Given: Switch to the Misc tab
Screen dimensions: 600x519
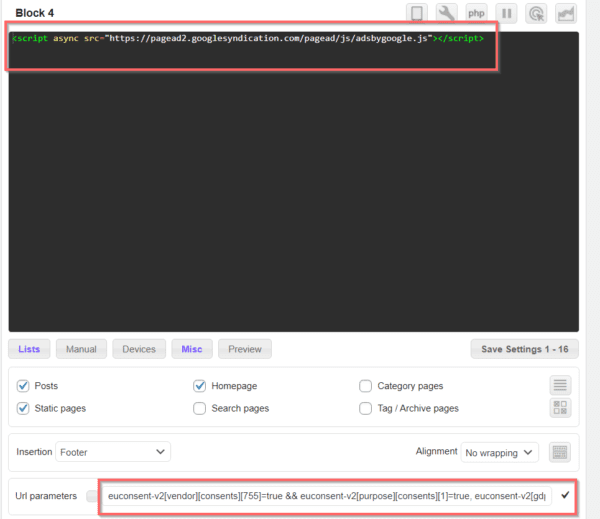Looking at the screenshot, I should tap(192, 349).
